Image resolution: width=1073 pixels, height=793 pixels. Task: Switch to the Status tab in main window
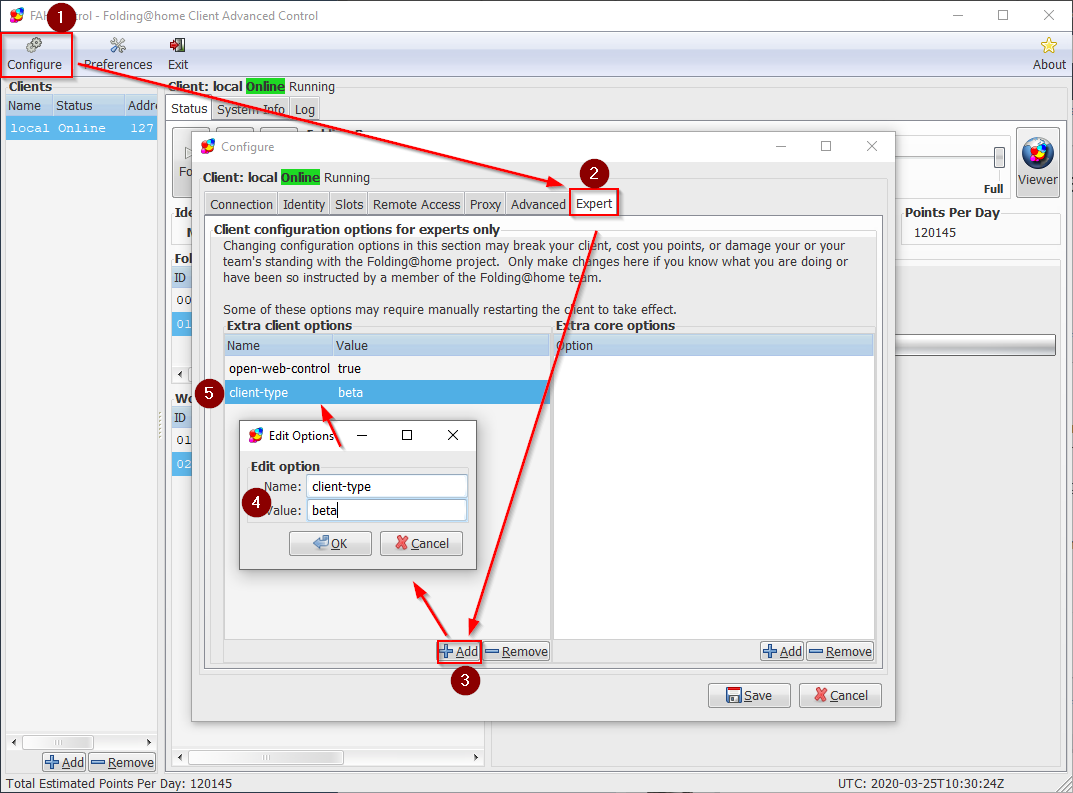click(189, 109)
